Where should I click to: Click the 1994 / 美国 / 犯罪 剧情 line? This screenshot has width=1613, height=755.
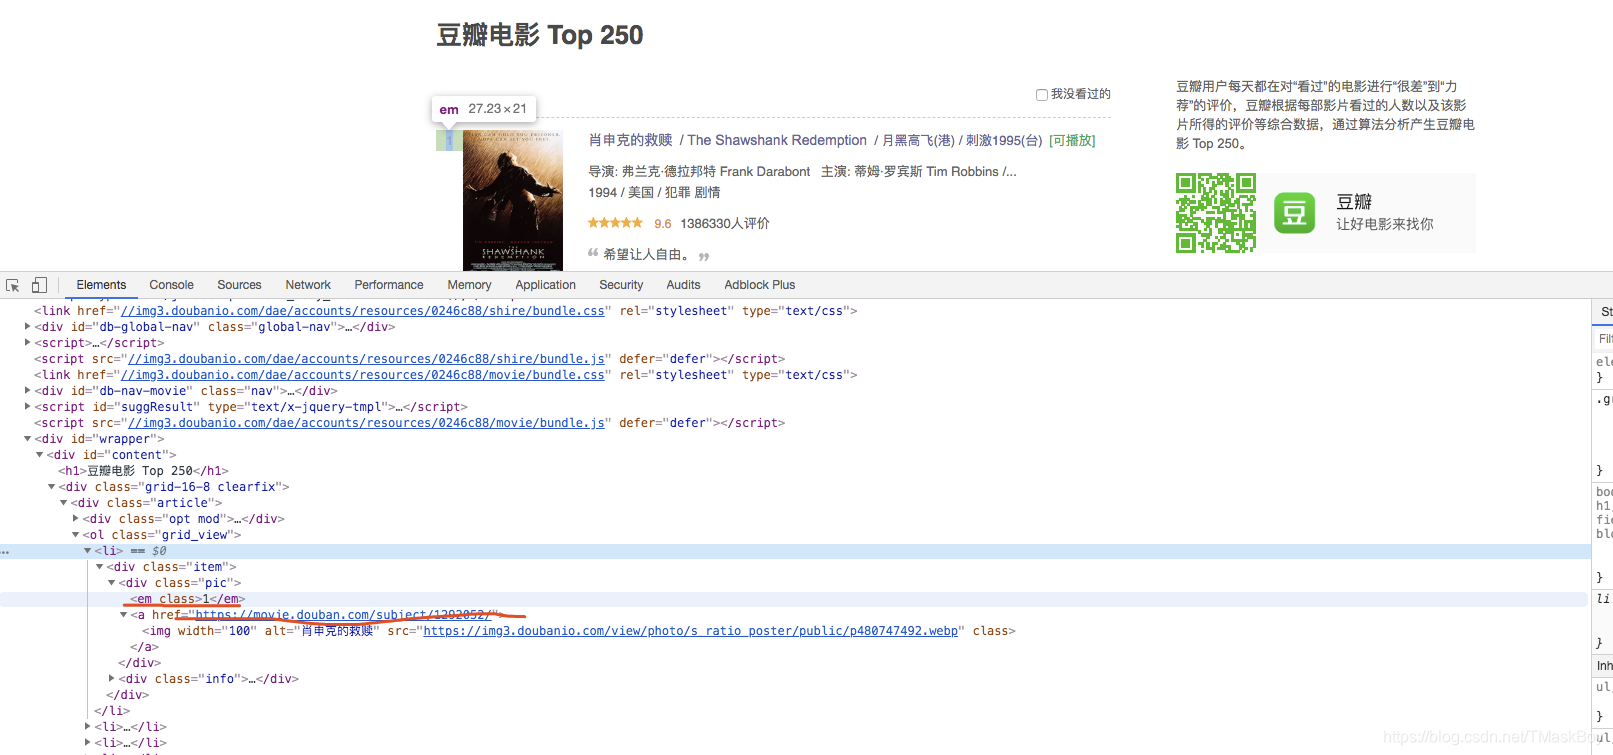pyautogui.click(x=654, y=192)
